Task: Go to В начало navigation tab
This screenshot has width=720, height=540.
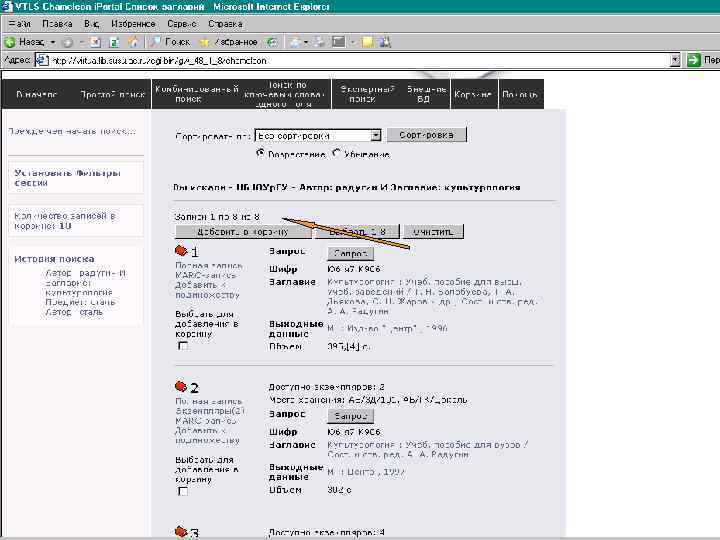Action: coord(37,95)
